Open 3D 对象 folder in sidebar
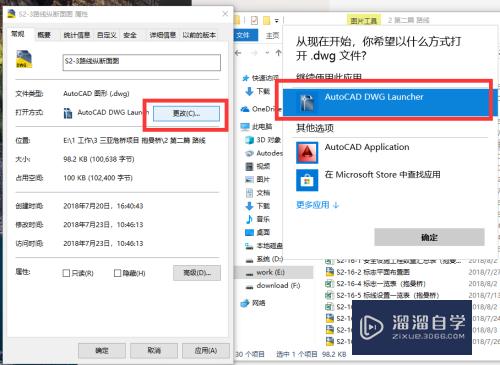 [x=263, y=140]
